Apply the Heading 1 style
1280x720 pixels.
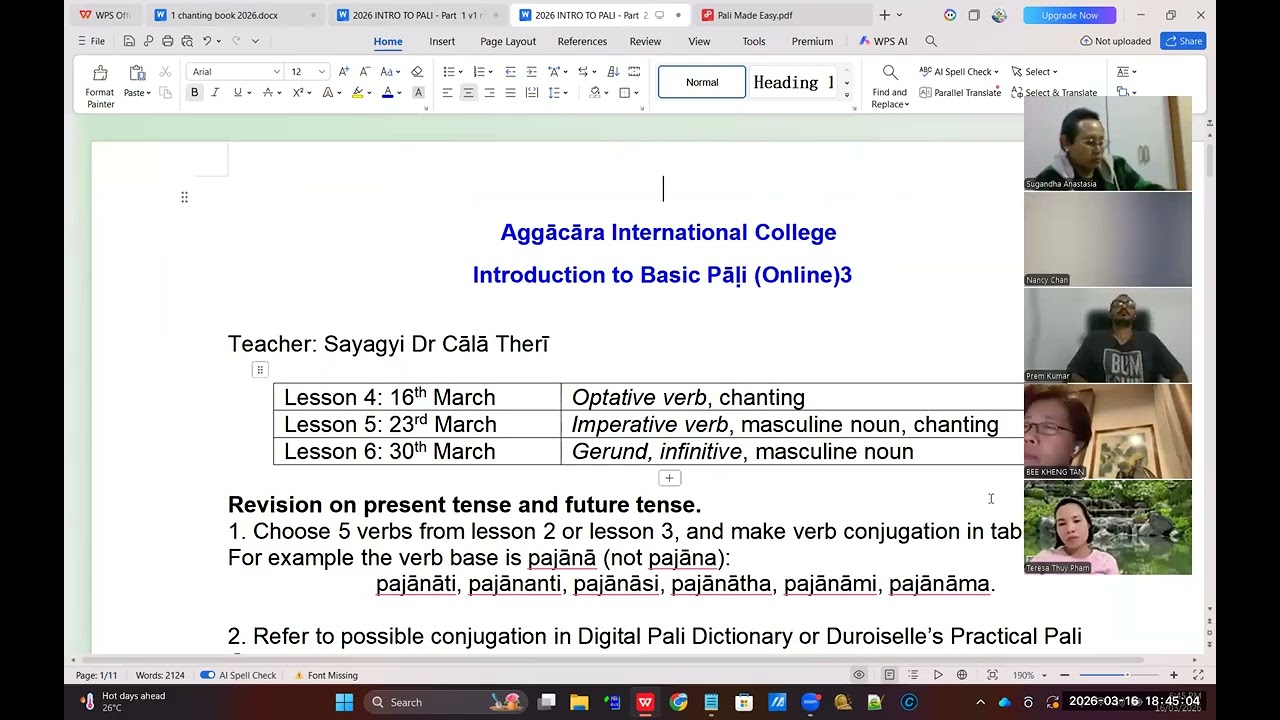(x=794, y=82)
